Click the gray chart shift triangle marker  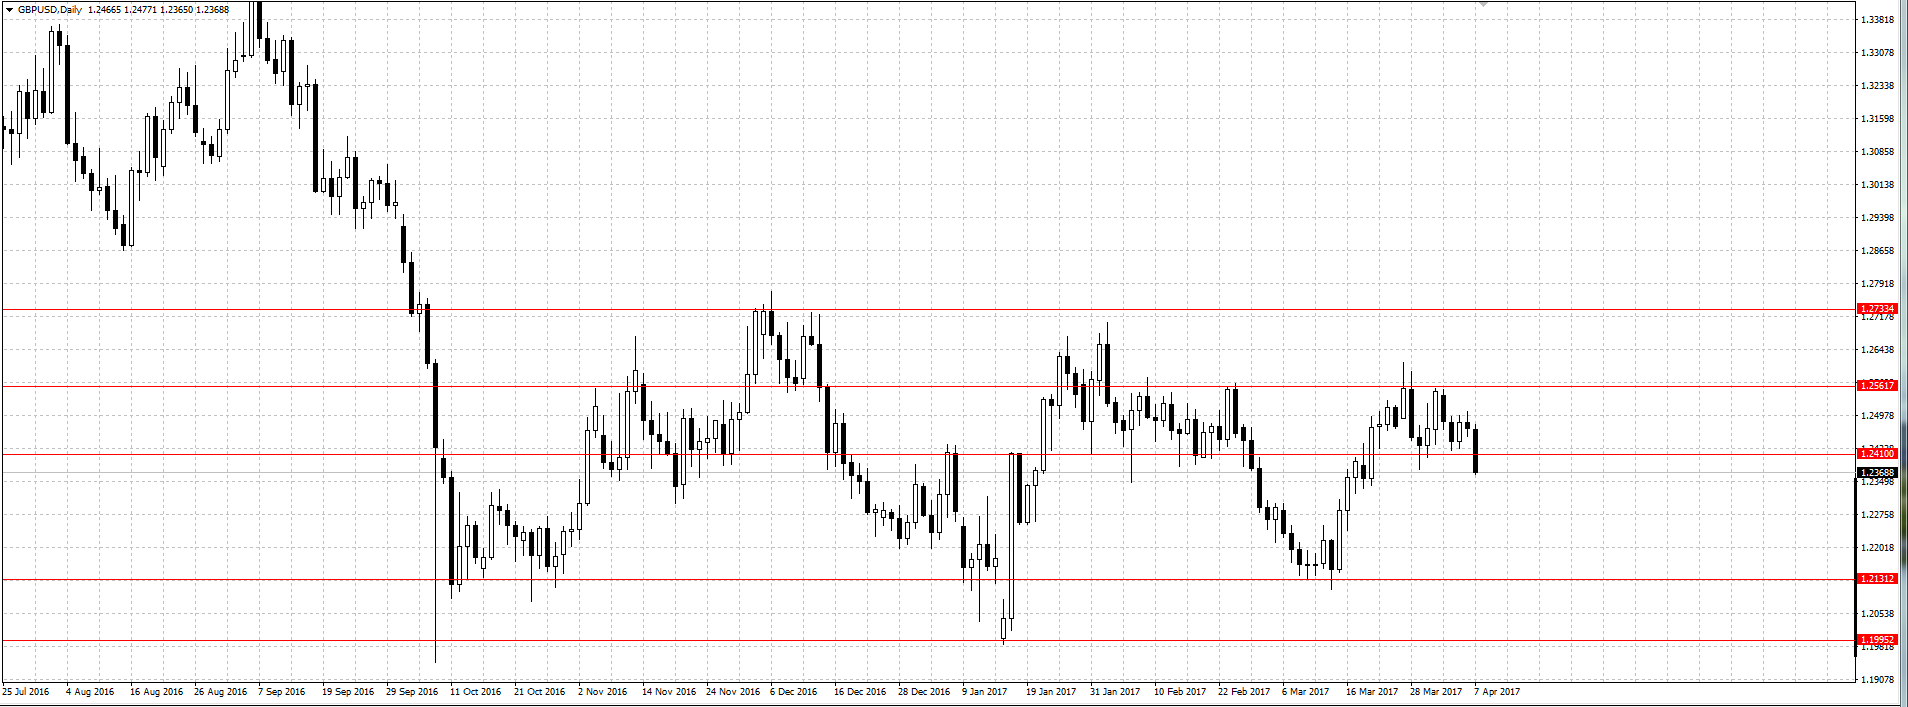point(1483,4)
